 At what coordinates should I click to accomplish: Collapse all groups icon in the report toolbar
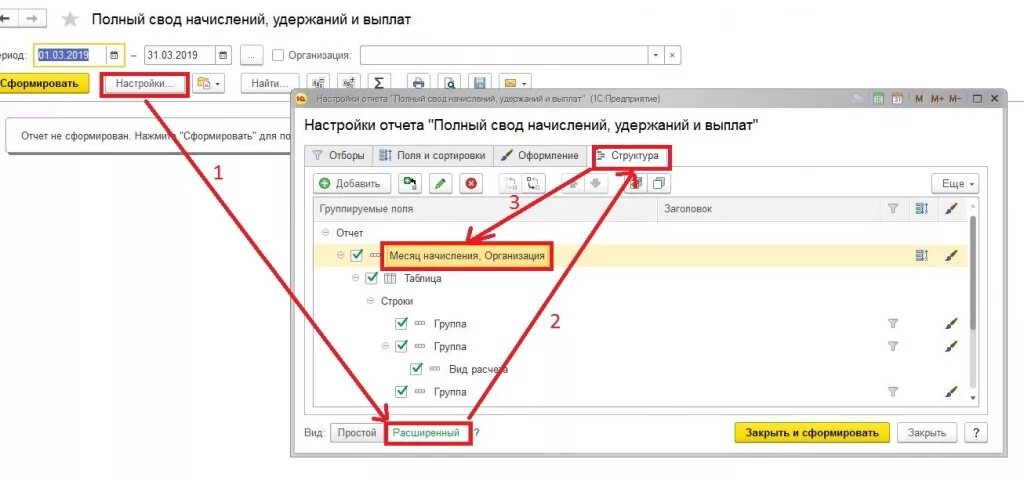point(318,84)
